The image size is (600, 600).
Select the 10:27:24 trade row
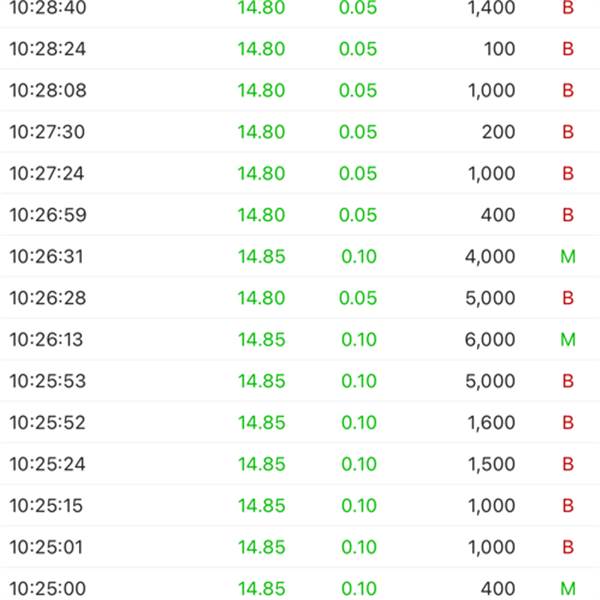pyautogui.click(x=300, y=173)
